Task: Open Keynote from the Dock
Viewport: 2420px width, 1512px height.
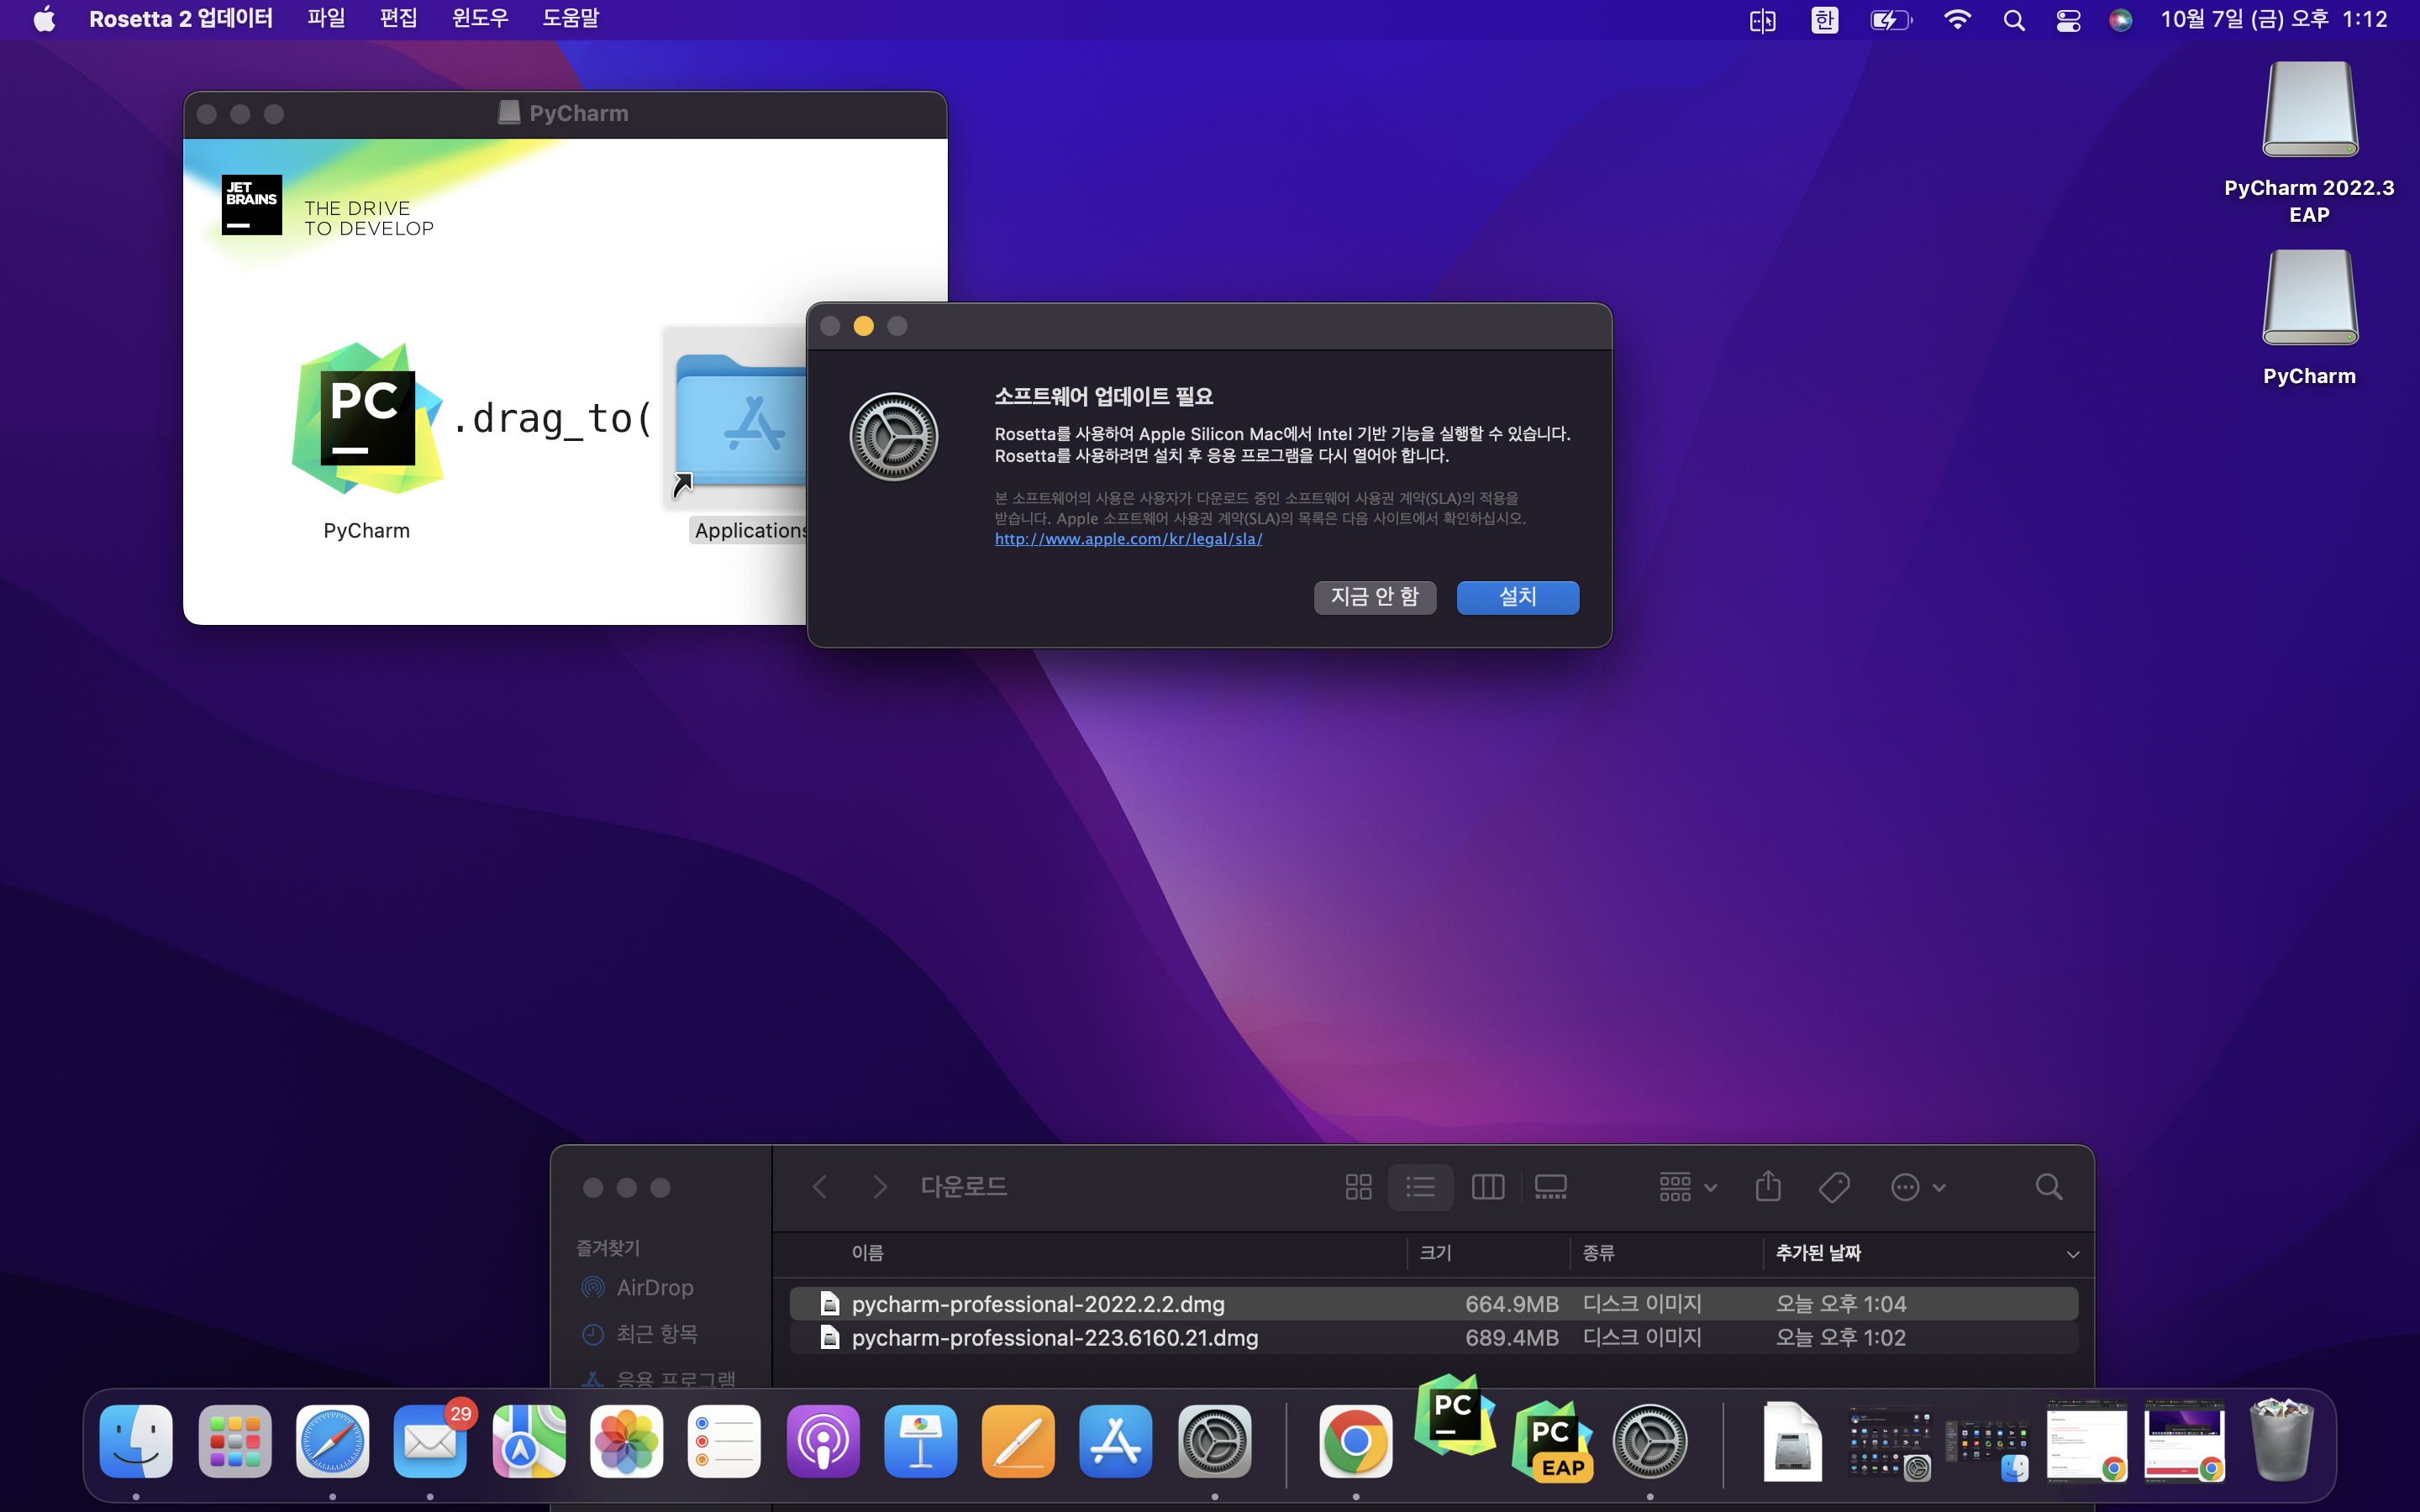Action: pos(920,1442)
